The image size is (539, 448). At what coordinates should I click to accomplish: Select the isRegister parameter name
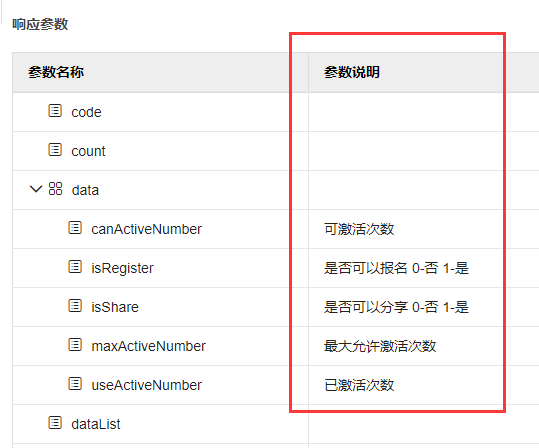(x=122, y=268)
